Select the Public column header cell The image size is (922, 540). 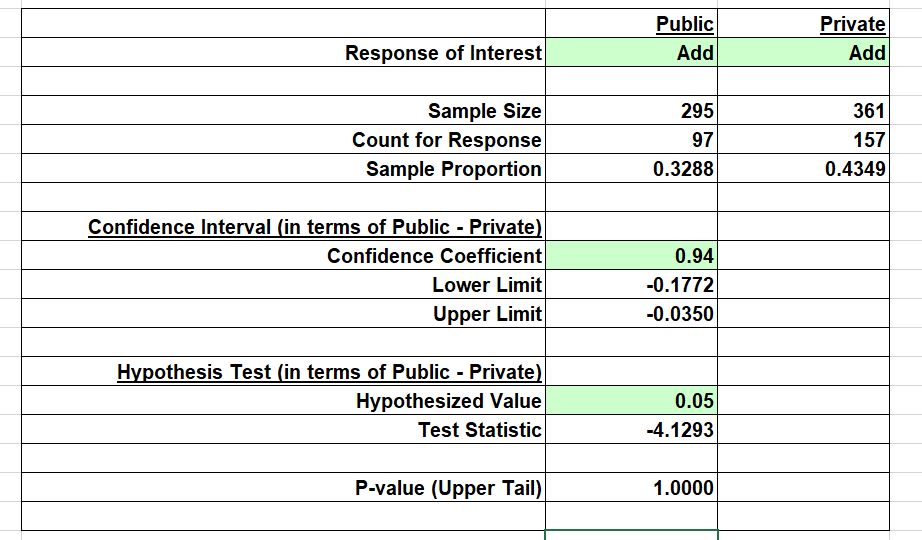[631, 24]
